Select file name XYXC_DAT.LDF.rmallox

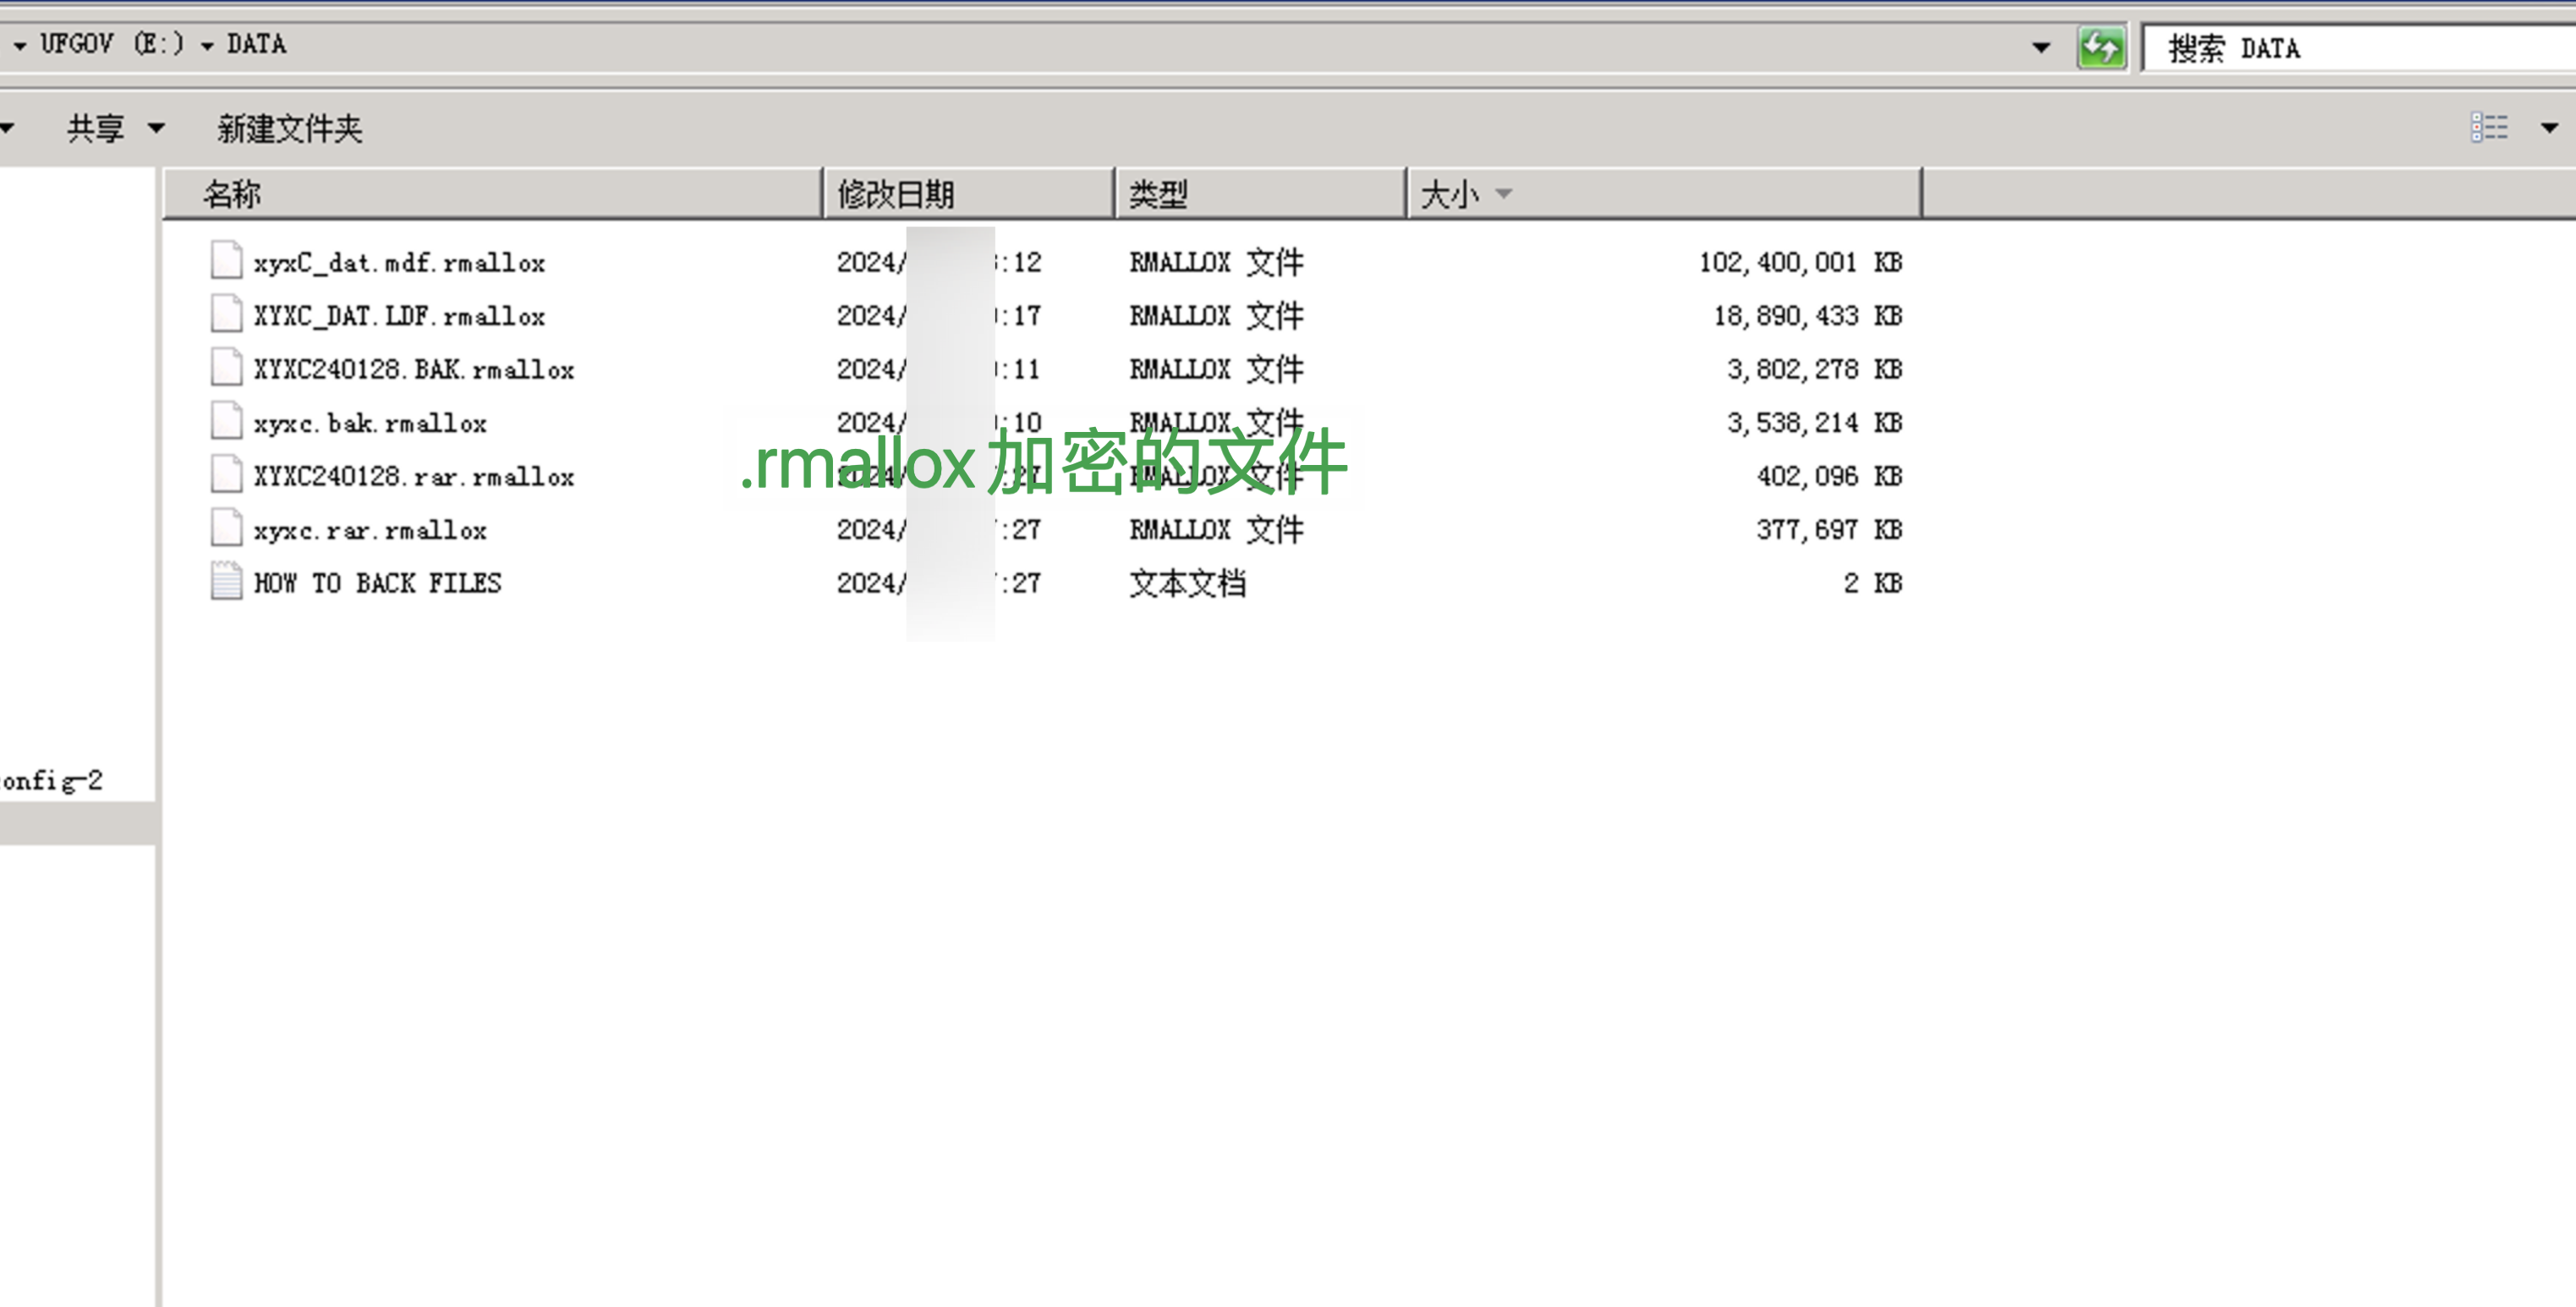point(399,316)
